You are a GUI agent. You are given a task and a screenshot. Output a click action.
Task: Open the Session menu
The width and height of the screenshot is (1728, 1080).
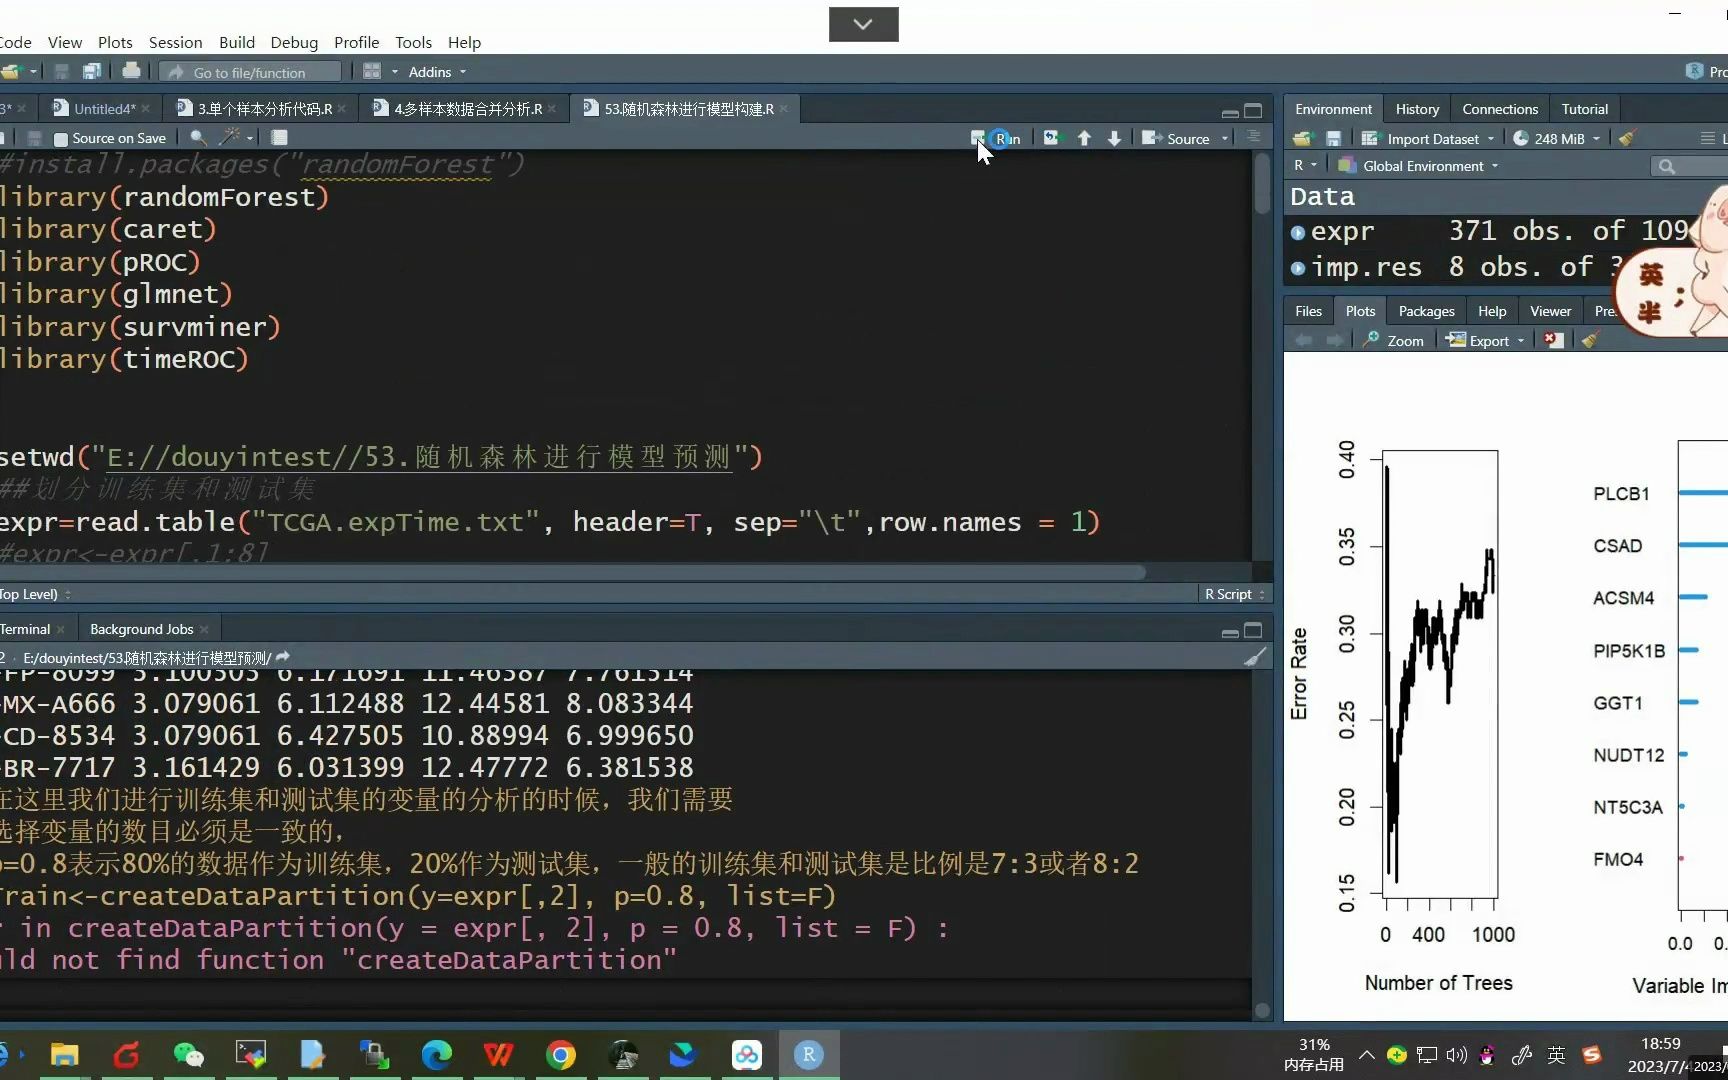tap(175, 42)
